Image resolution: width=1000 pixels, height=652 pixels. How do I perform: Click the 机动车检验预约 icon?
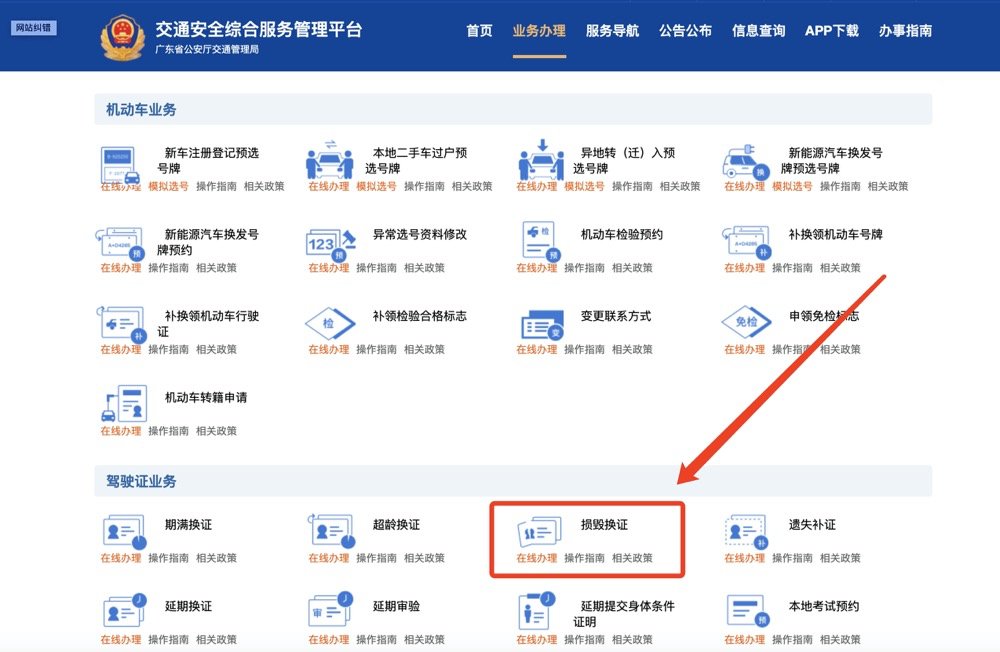click(x=541, y=241)
